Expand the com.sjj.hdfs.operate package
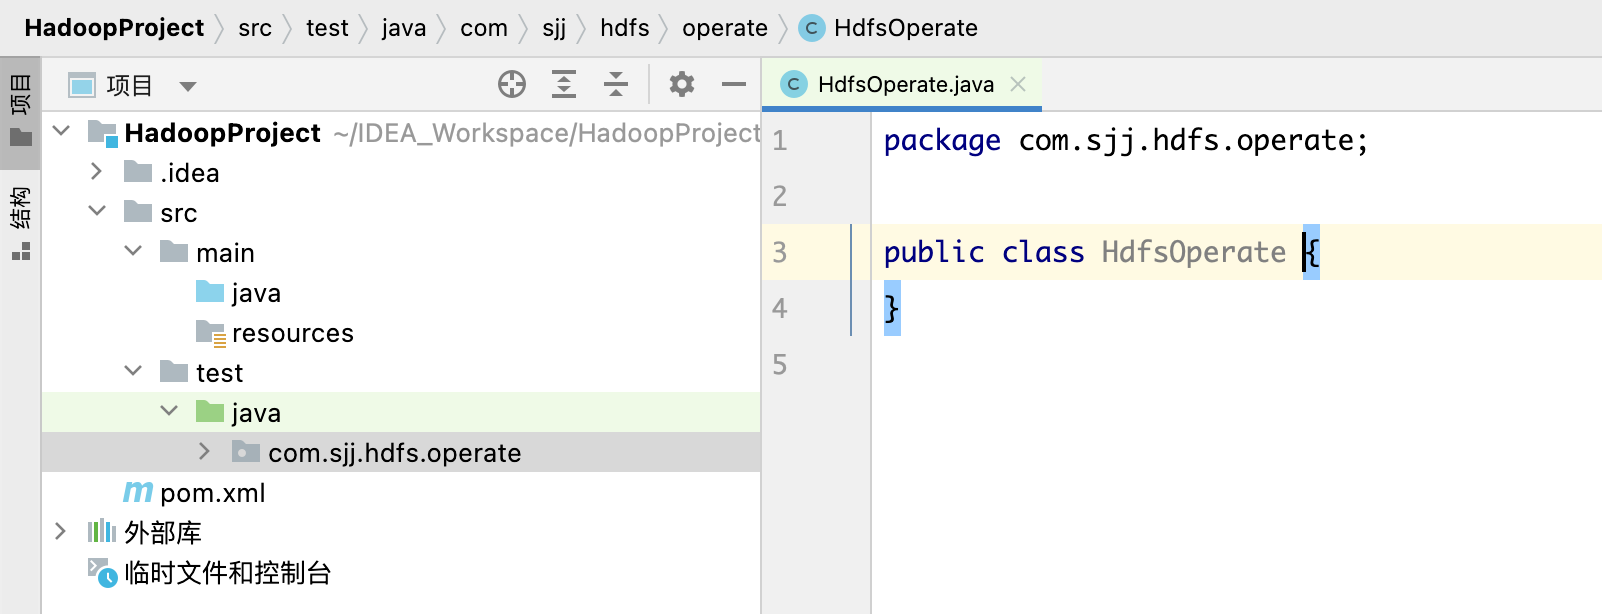 (205, 452)
